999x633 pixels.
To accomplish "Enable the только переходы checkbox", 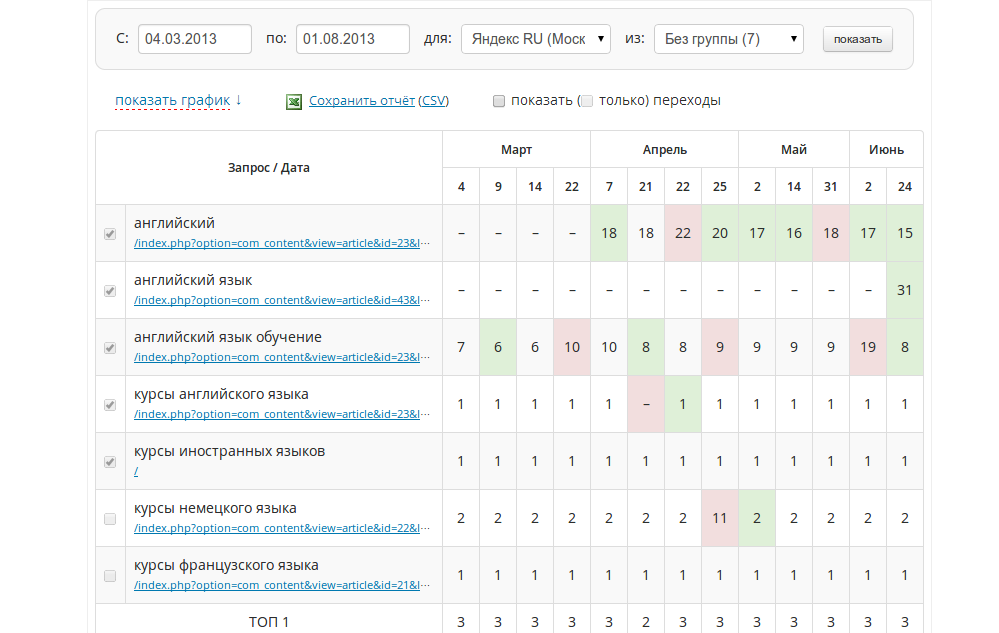I will 587,101.
